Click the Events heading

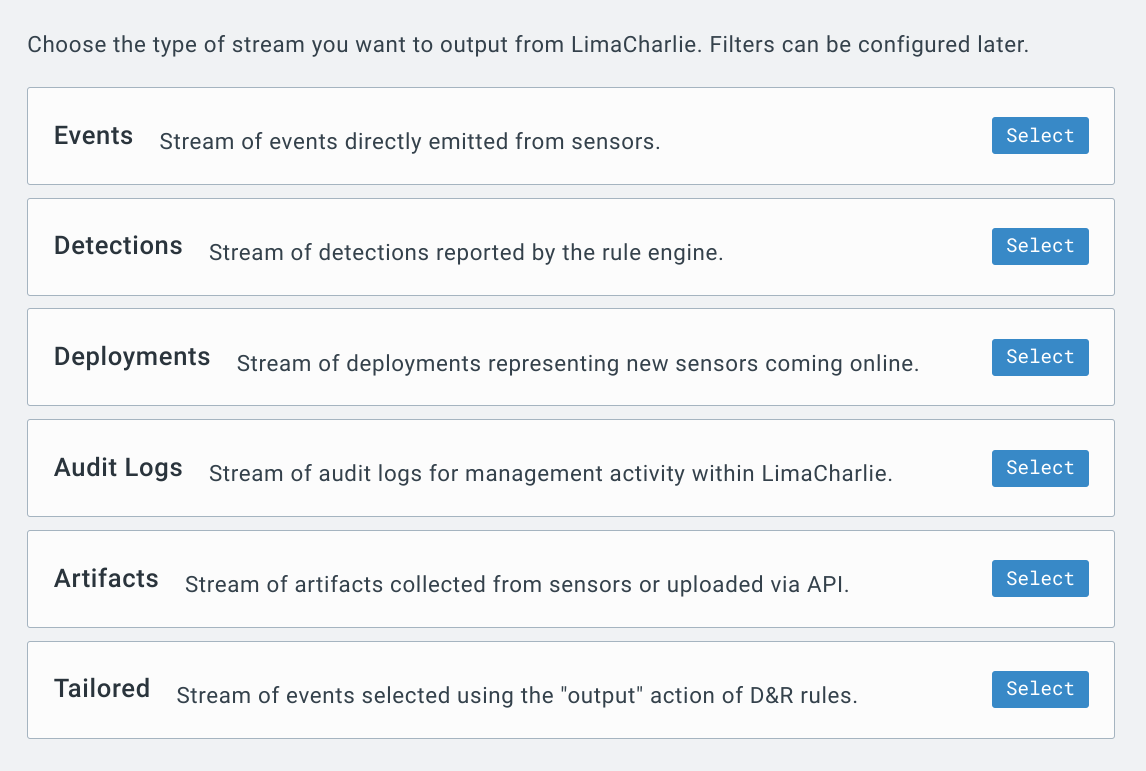[x=94, y=136]
